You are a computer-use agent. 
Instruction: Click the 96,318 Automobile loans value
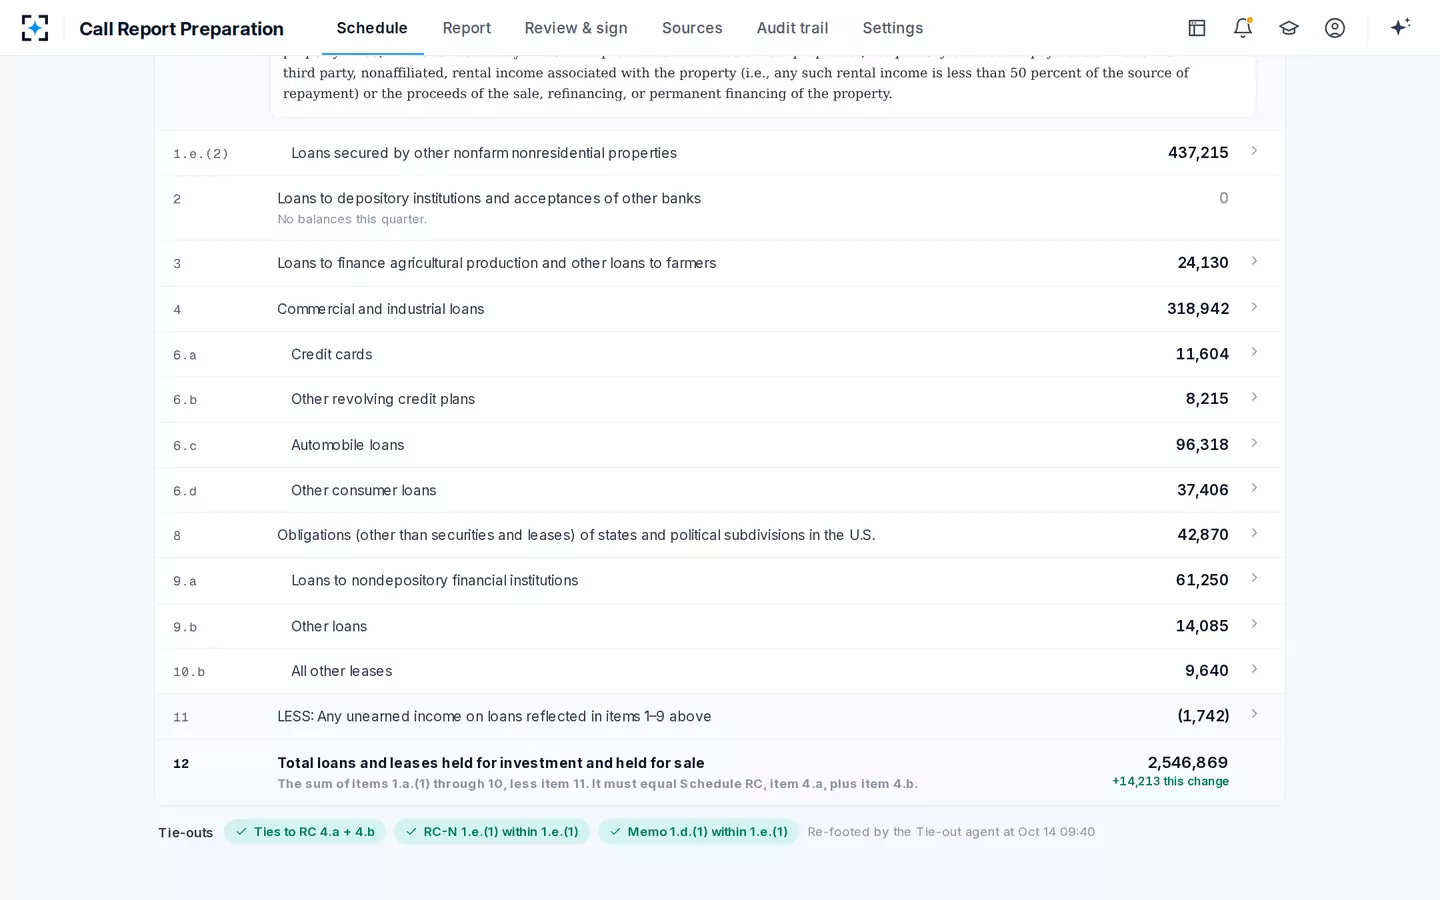(1202, 445)
